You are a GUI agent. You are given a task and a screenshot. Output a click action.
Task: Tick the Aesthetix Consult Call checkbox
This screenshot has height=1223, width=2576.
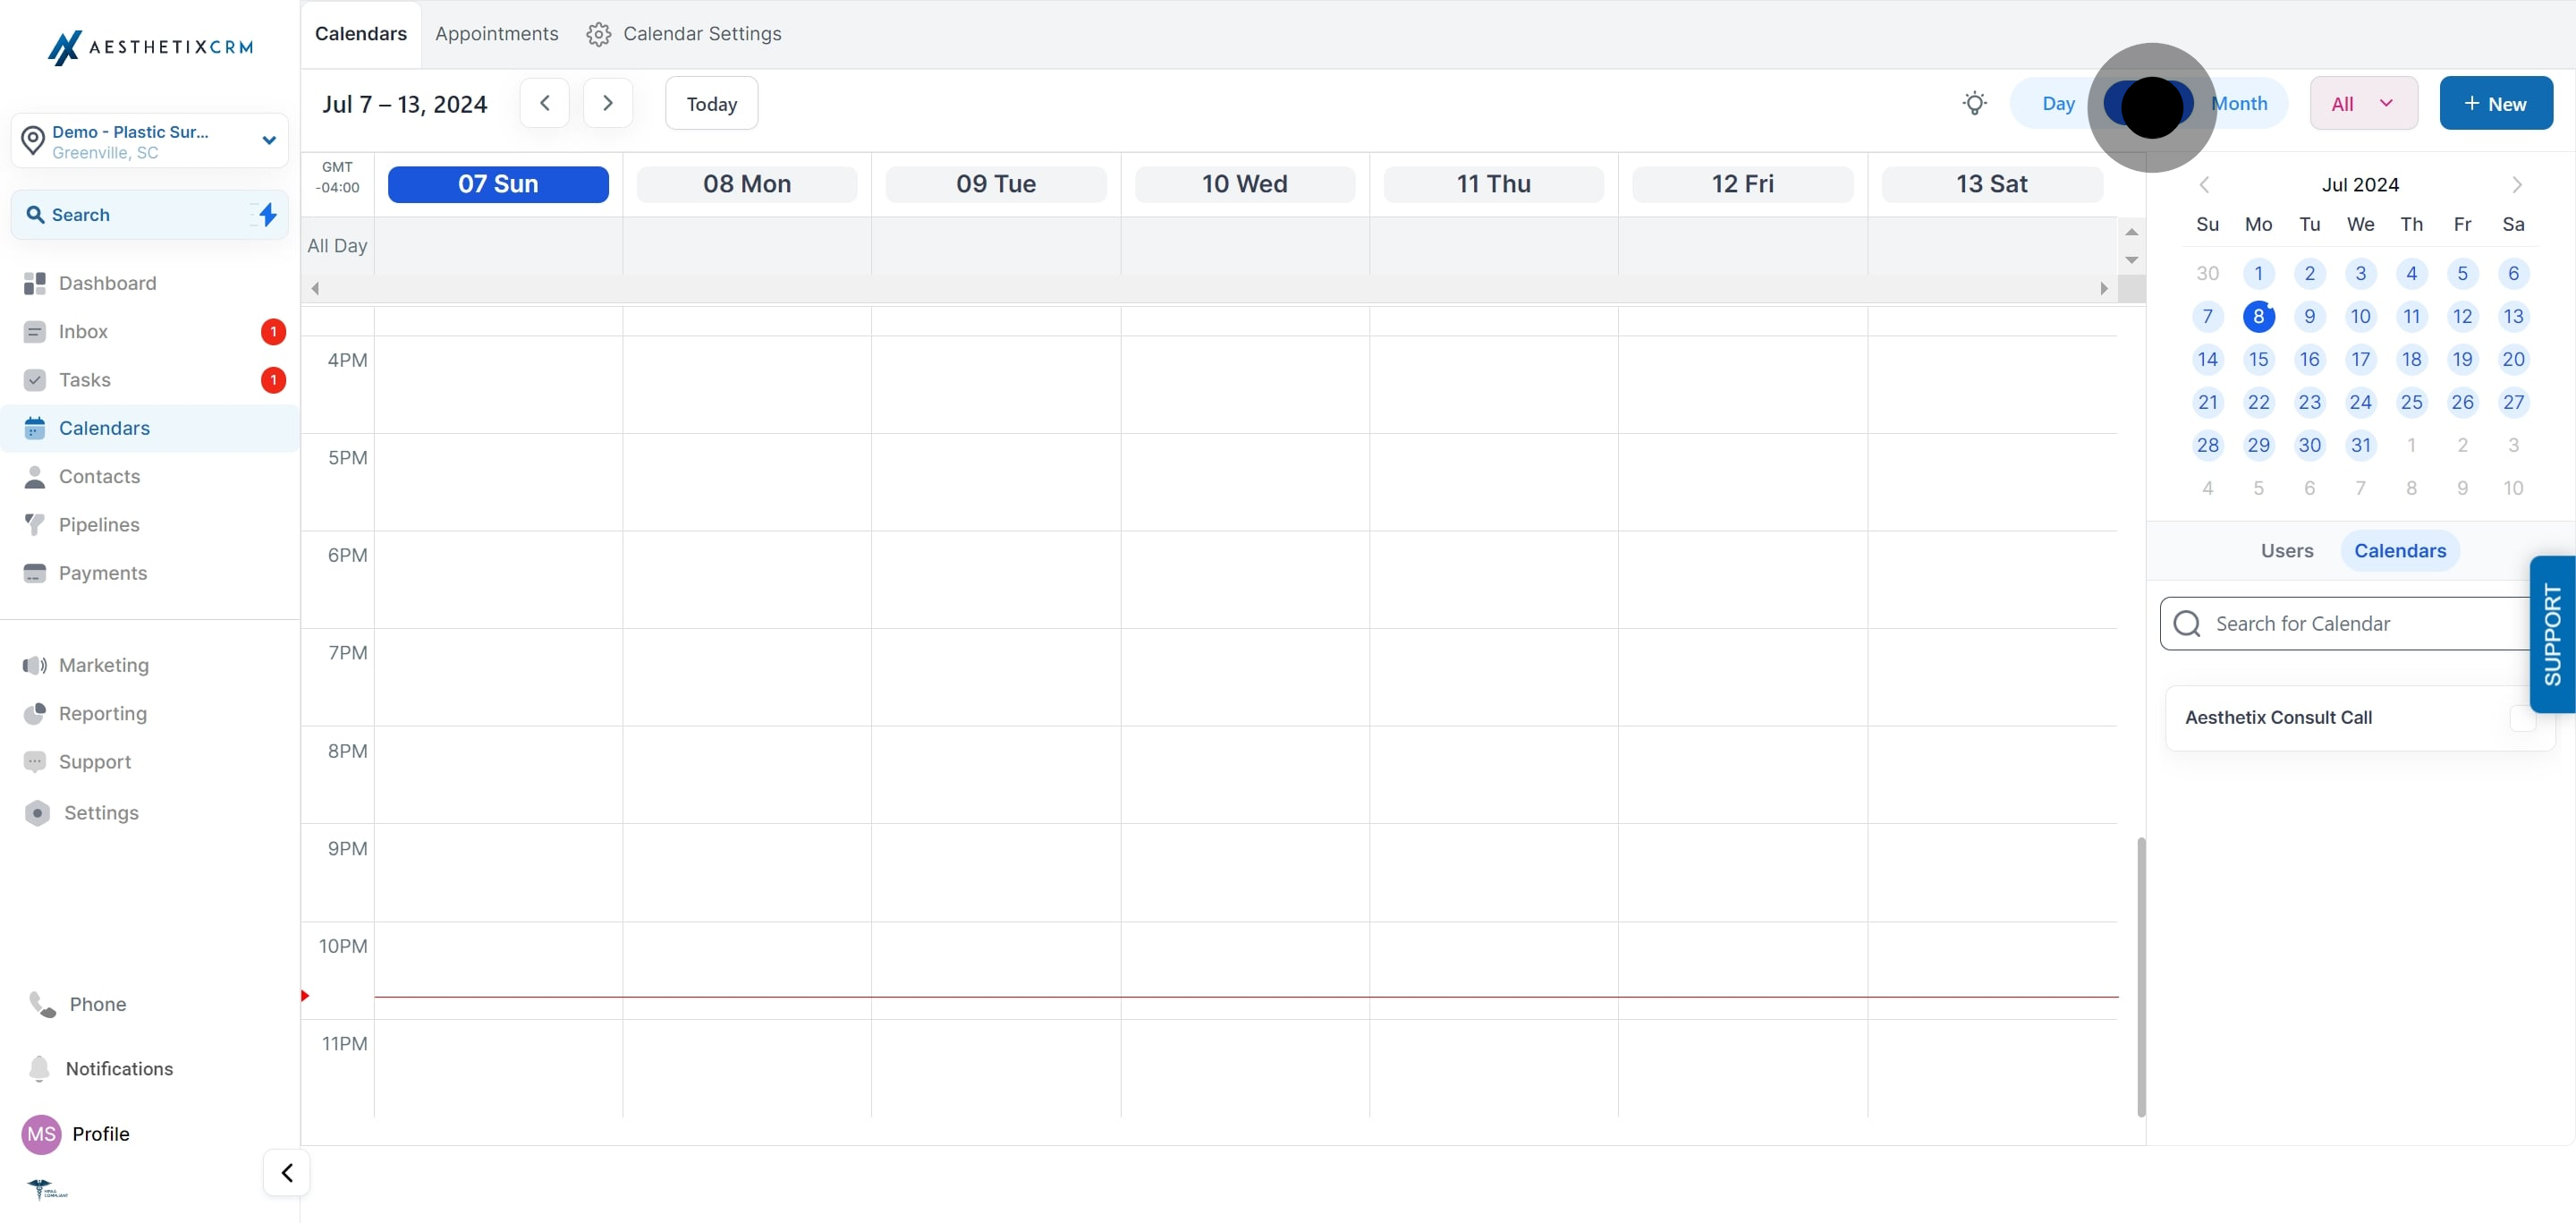coord(2522,718)
